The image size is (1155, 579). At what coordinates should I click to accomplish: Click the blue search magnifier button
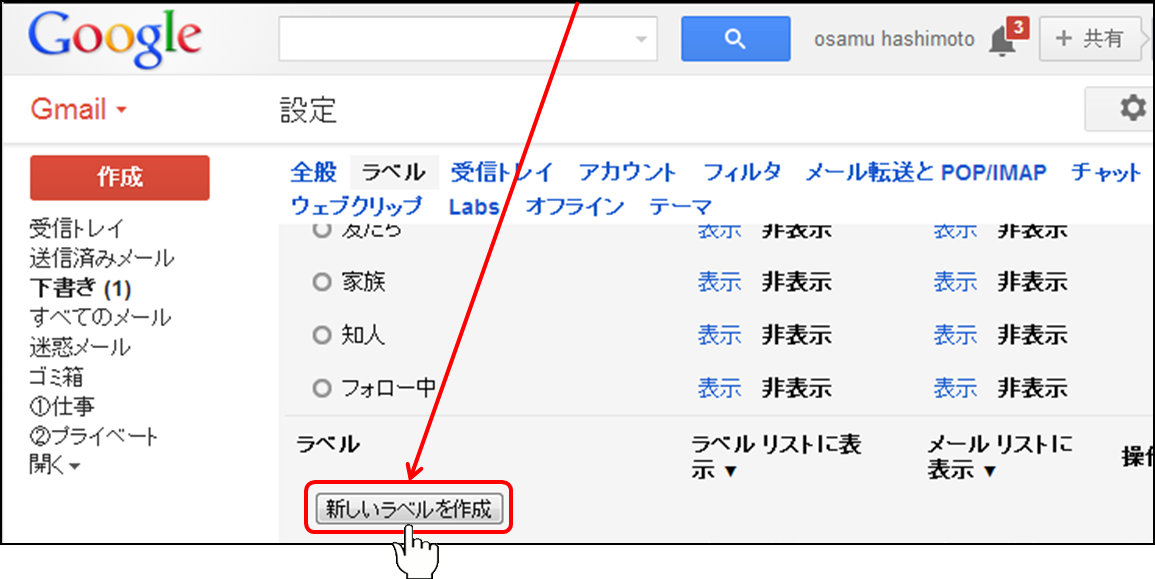tap(735, 39)
